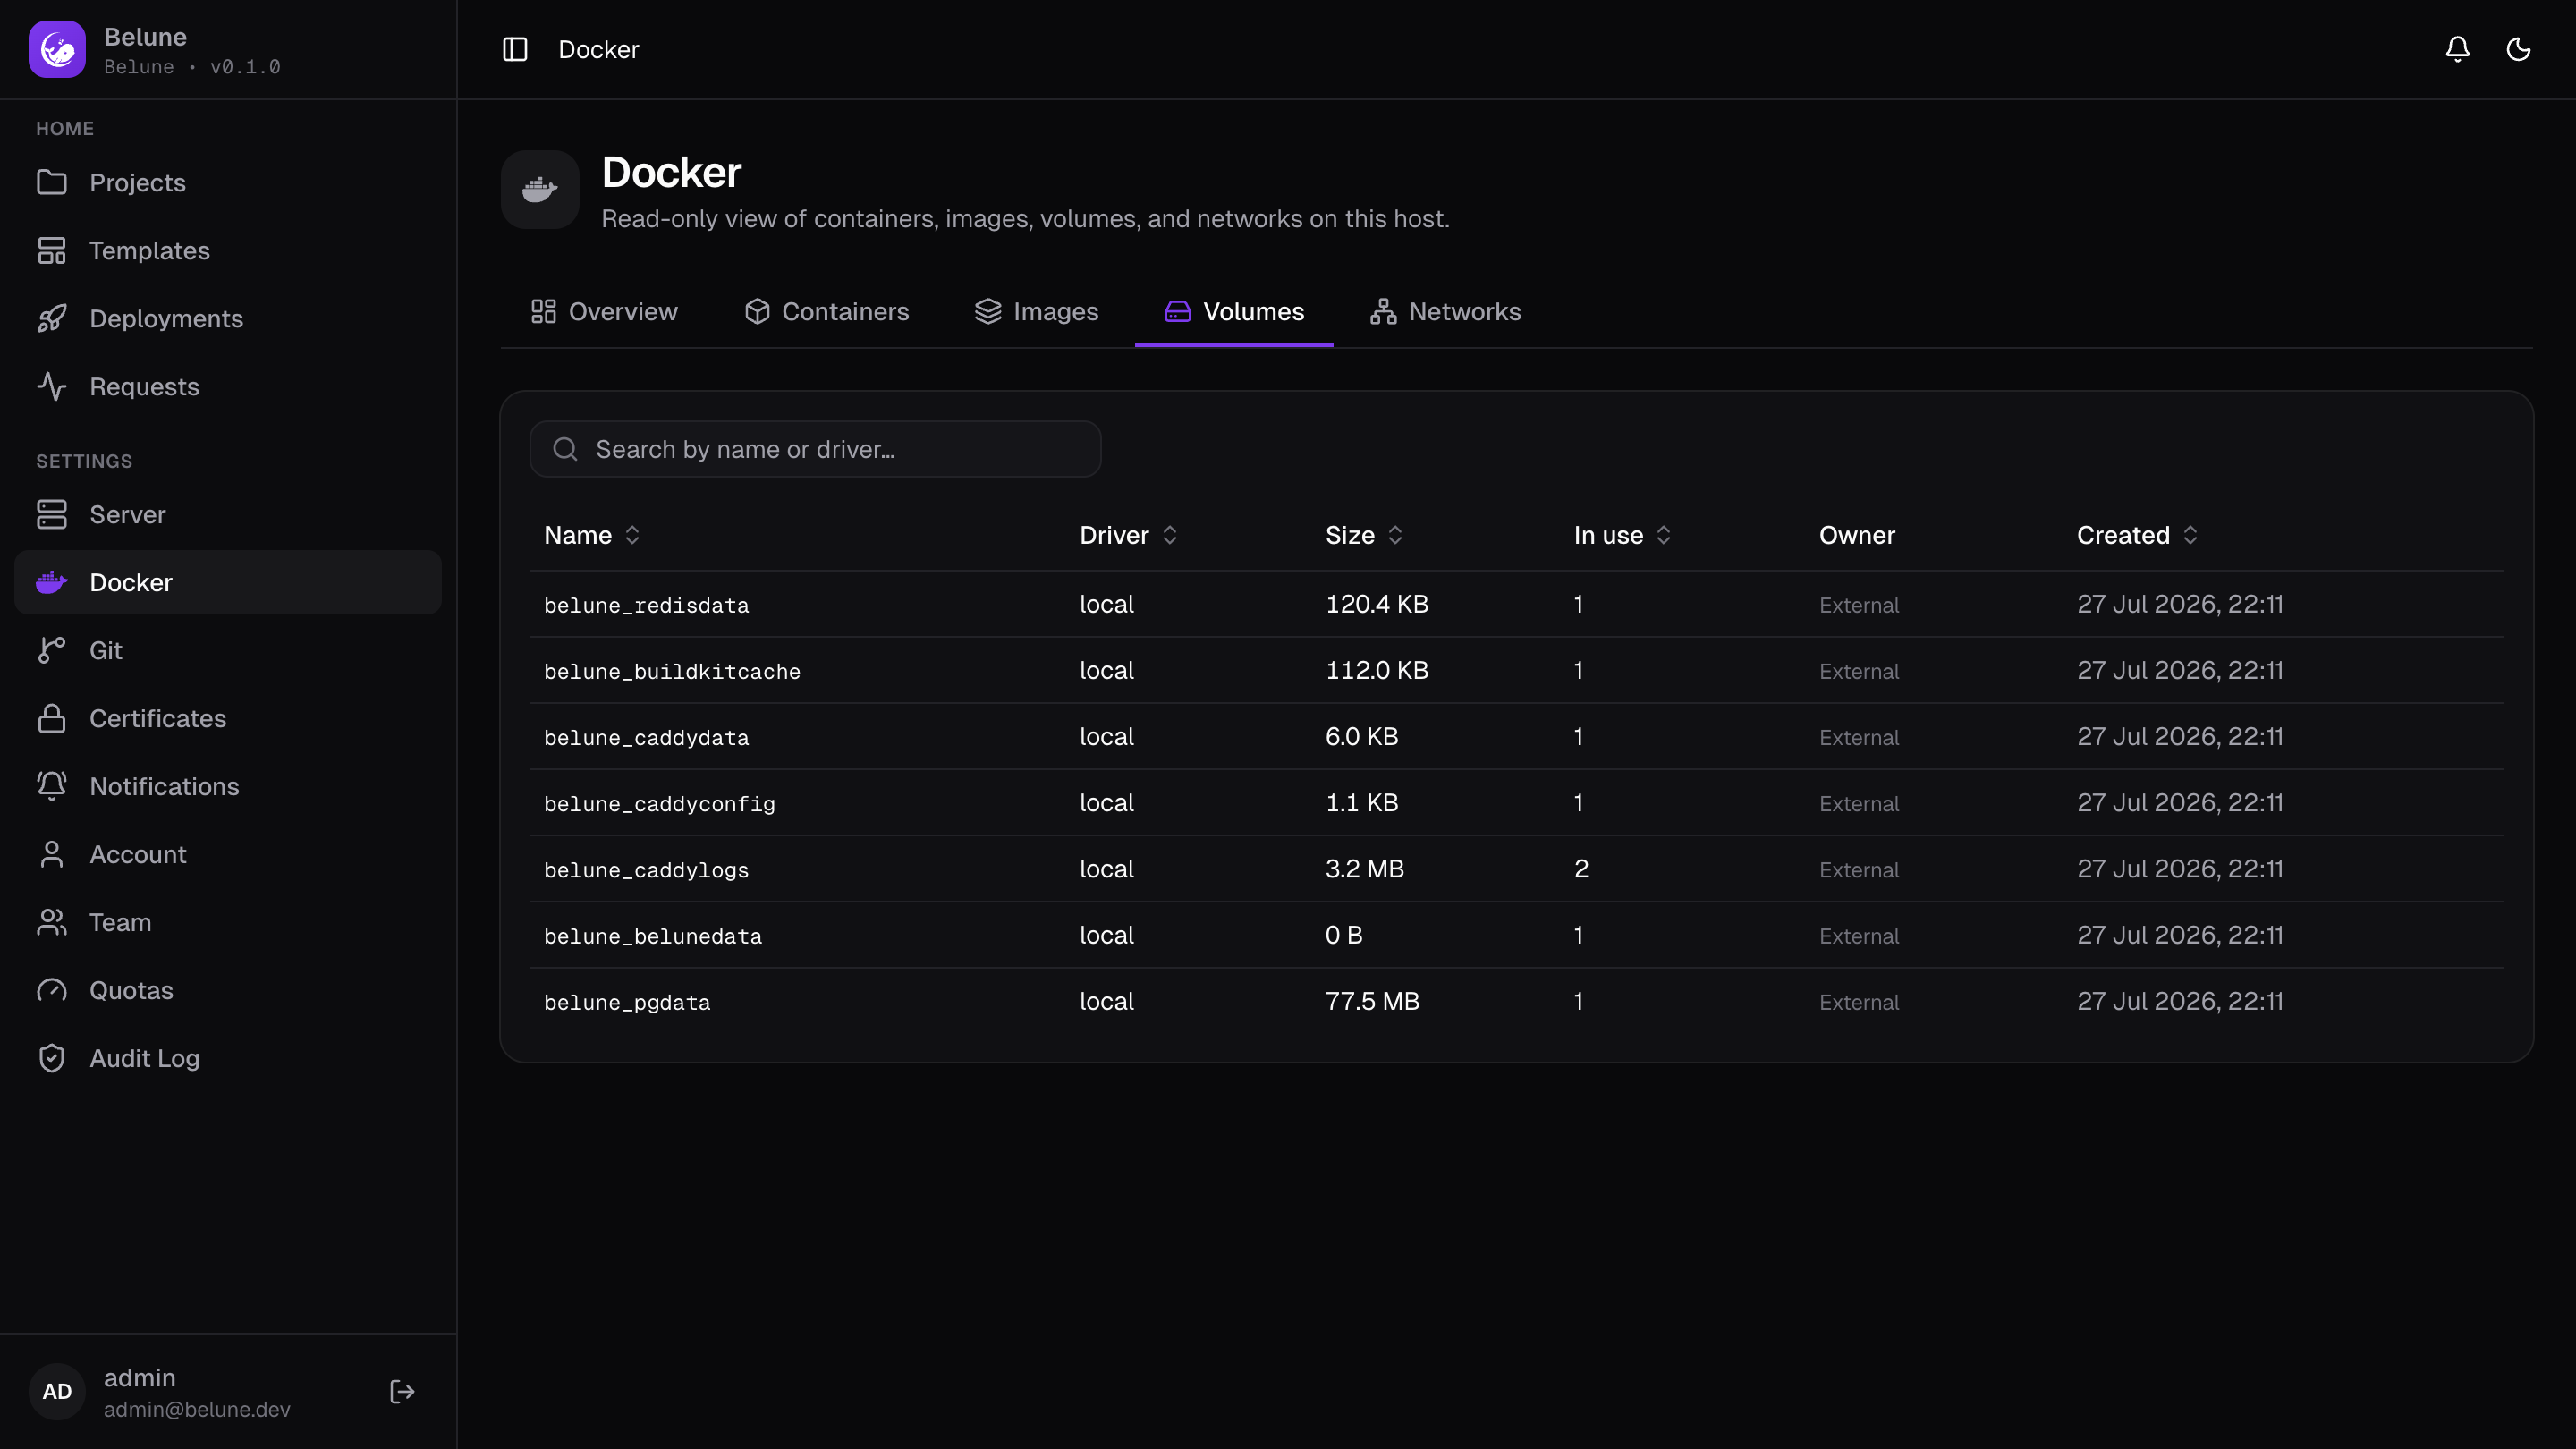Select the belune_caddylogs volume name
Viewport: 2576px width, 1449px height.
click(646, 870)
